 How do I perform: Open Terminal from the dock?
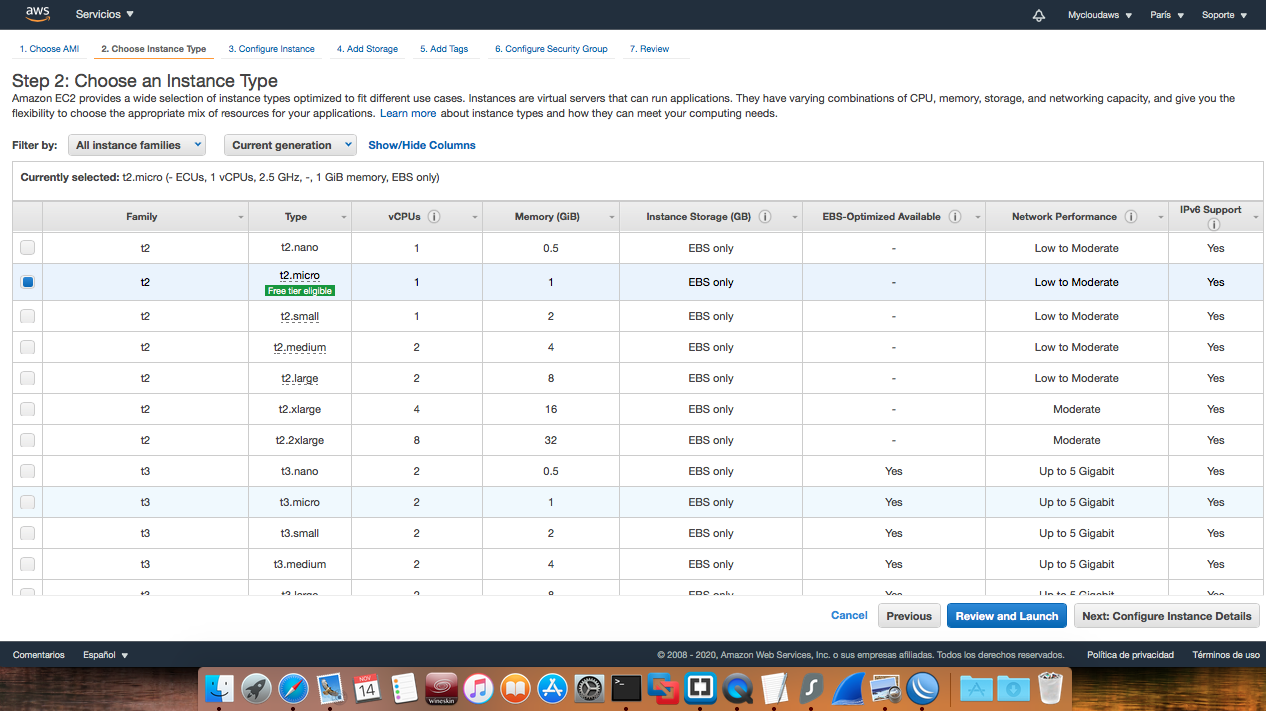pos(626,688)
